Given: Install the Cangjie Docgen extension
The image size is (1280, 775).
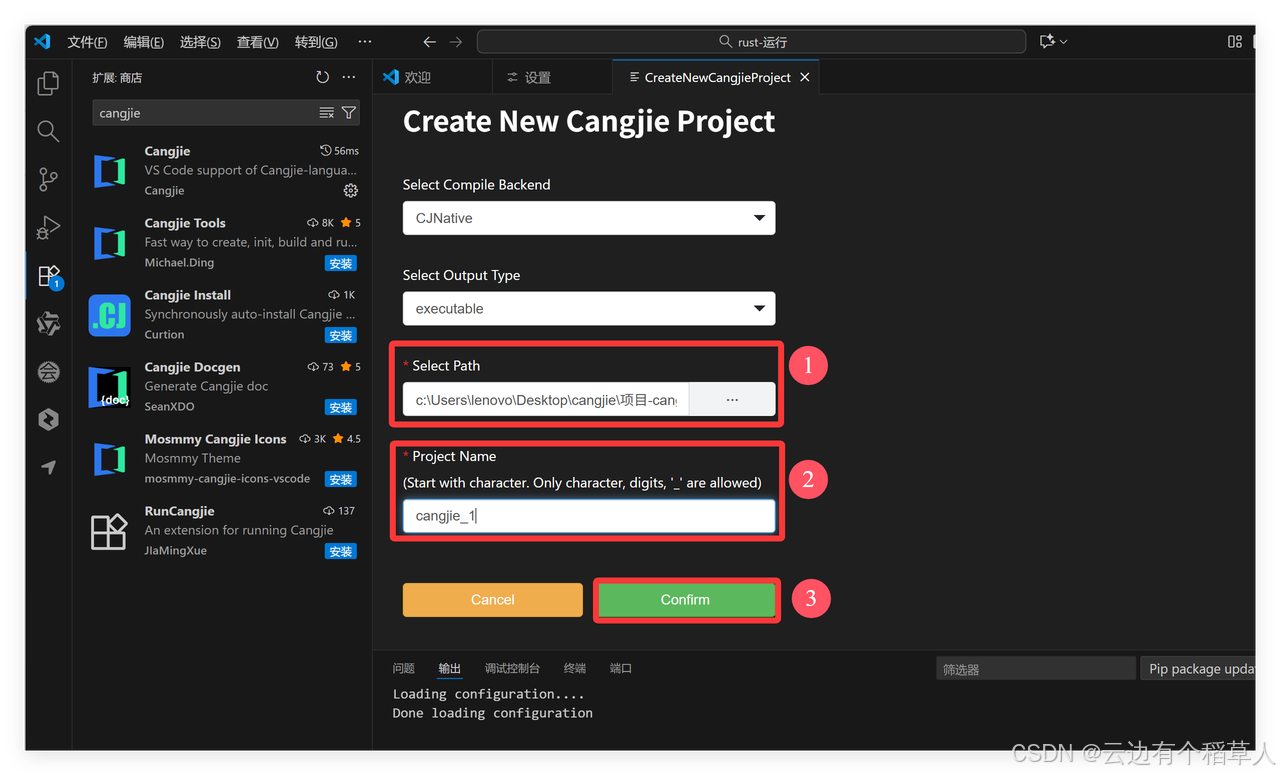Looking at the screenshot, I should (x=341, y=408).
